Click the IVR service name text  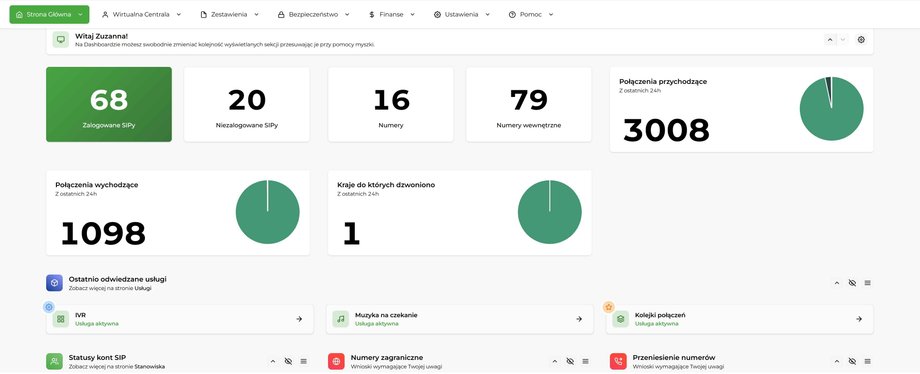click(80, 315)
